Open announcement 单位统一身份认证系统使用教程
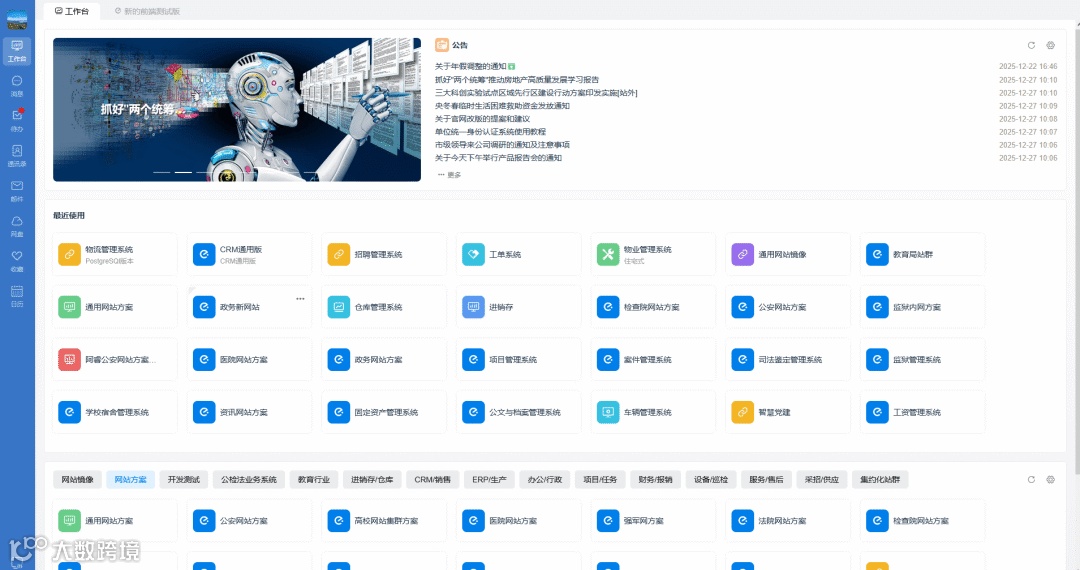Viewport: 1080px width, 570px height. [490, 132]
